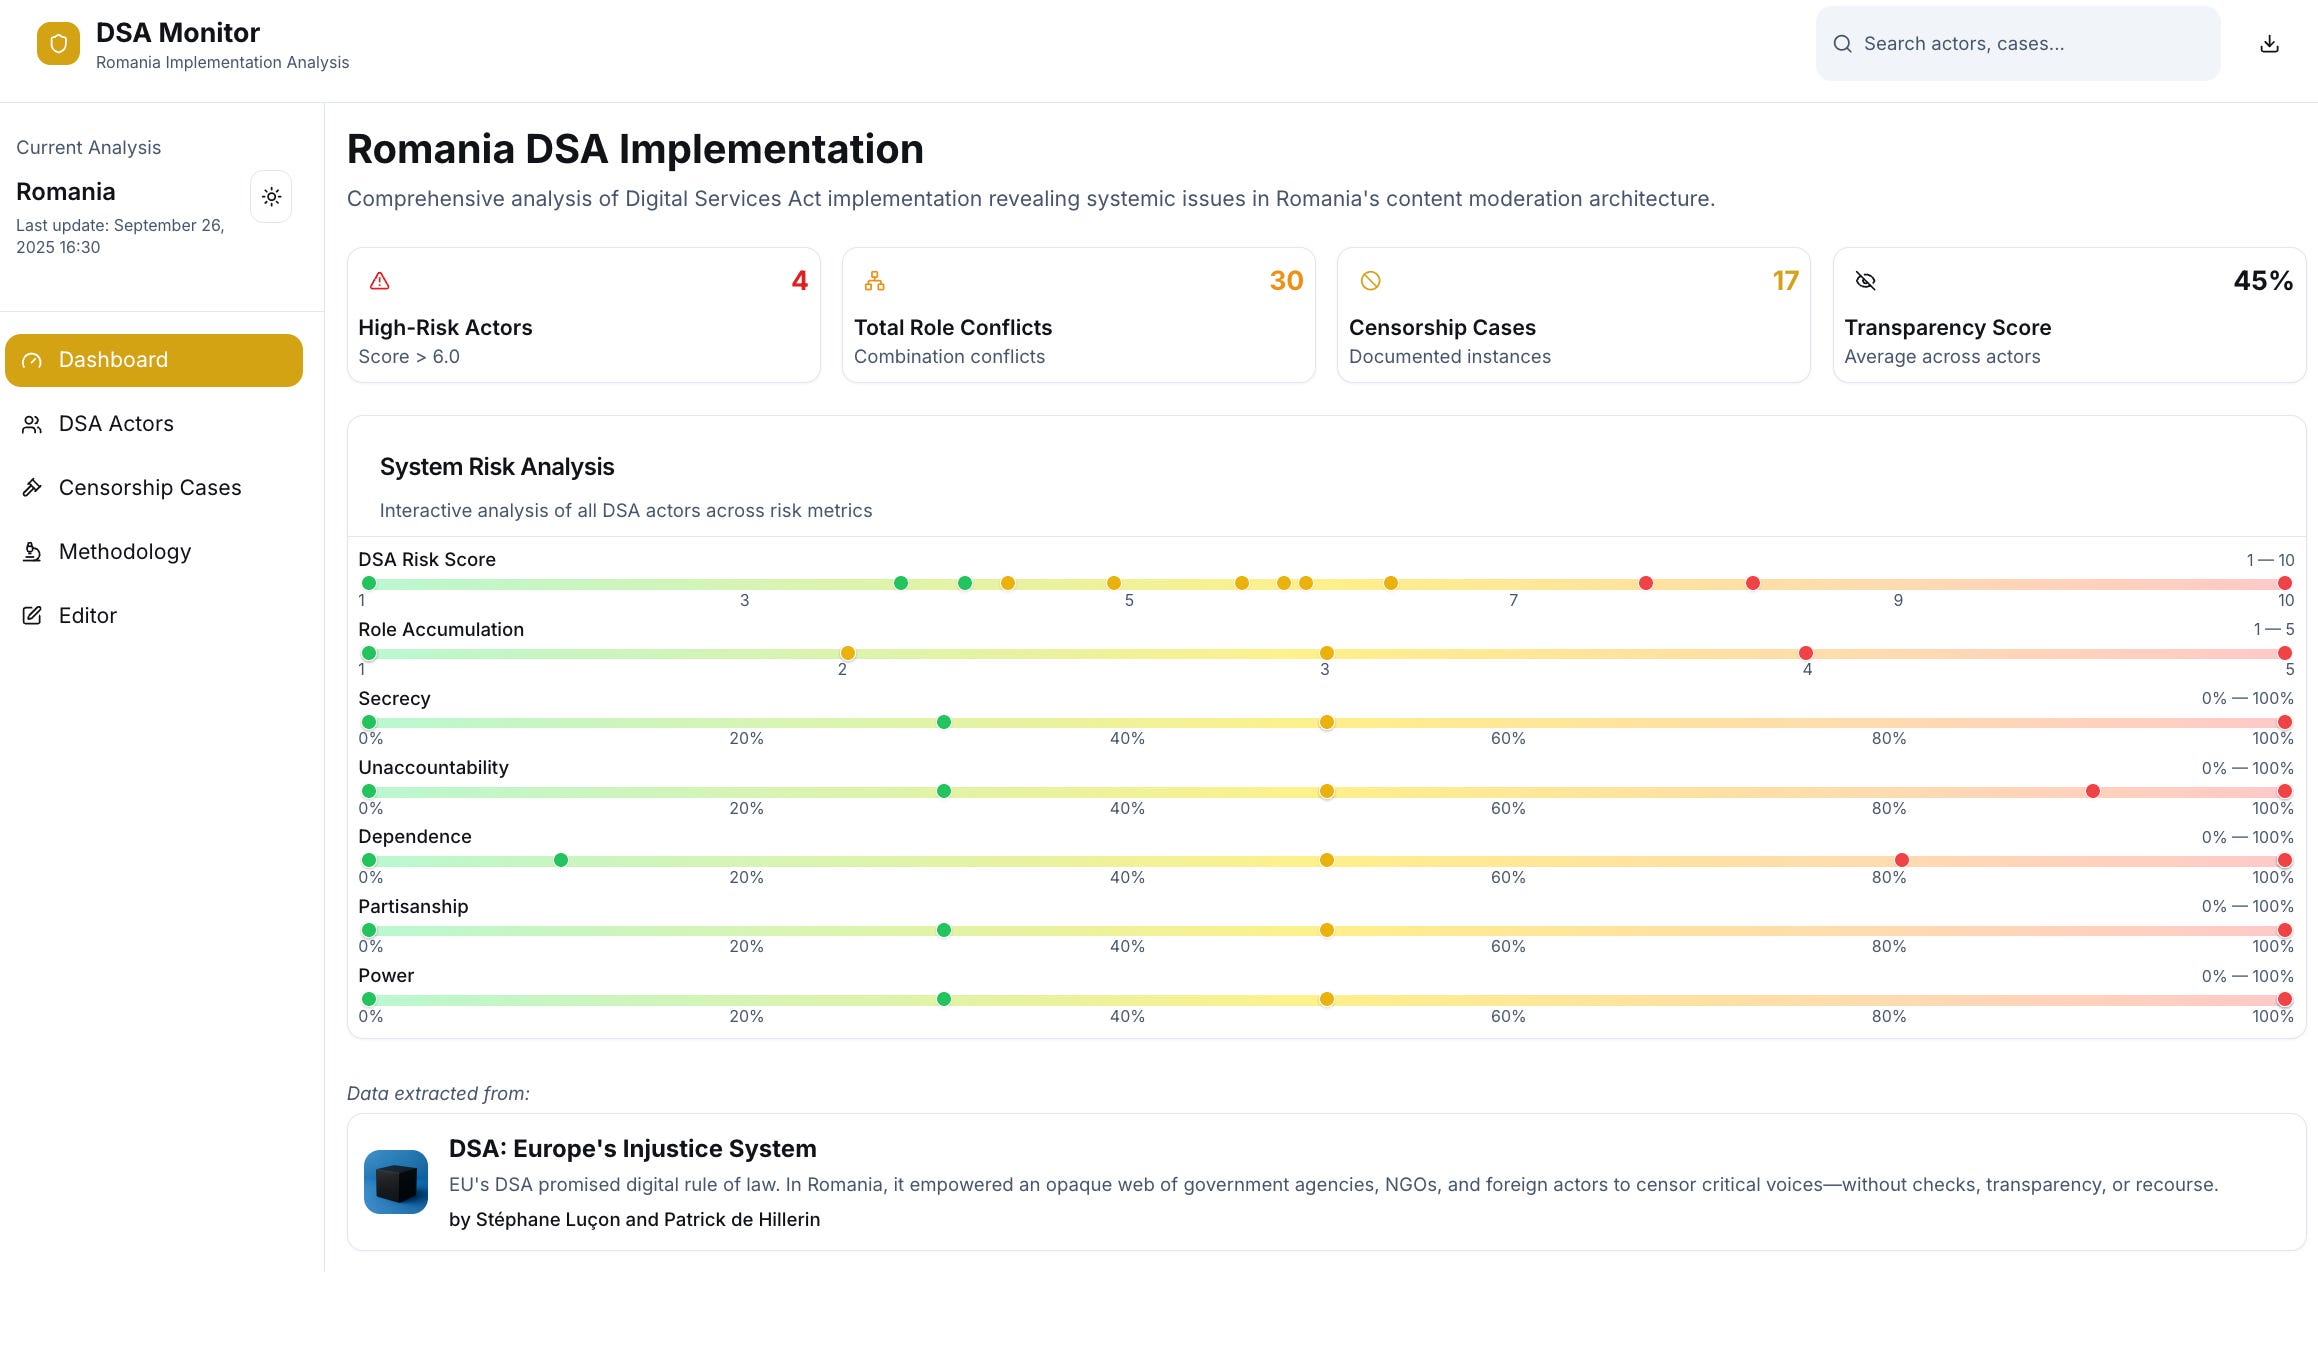Focus the Search actors, cases field
The image size is (2318, 1366).
pyautogui.click(x=2018, y=44)
